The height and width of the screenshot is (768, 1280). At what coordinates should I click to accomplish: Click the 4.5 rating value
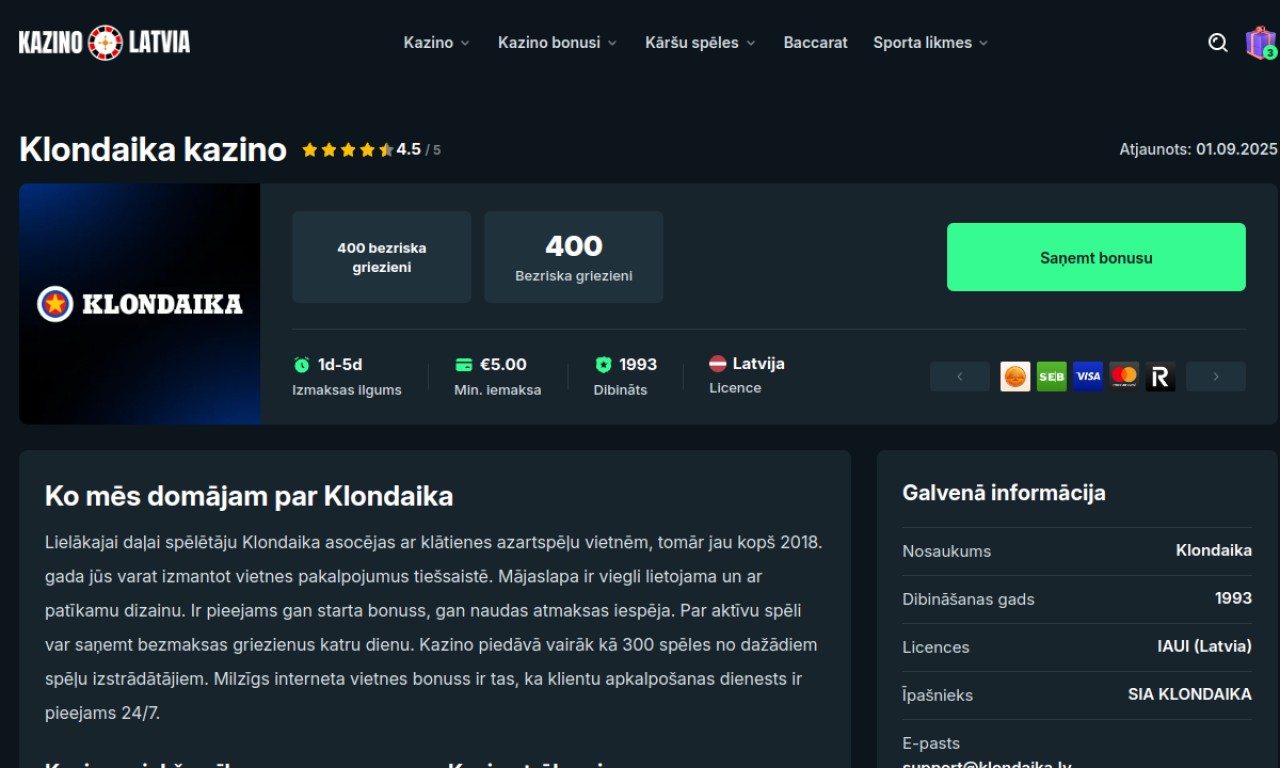tap(409, 149)
